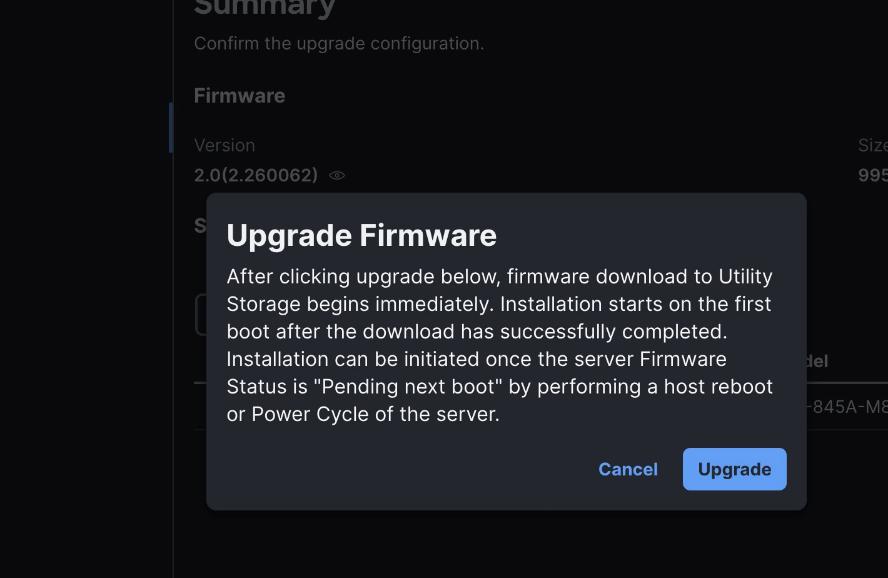Click the Version label
The image size is (888, 578).
click(x=224, y=145)
